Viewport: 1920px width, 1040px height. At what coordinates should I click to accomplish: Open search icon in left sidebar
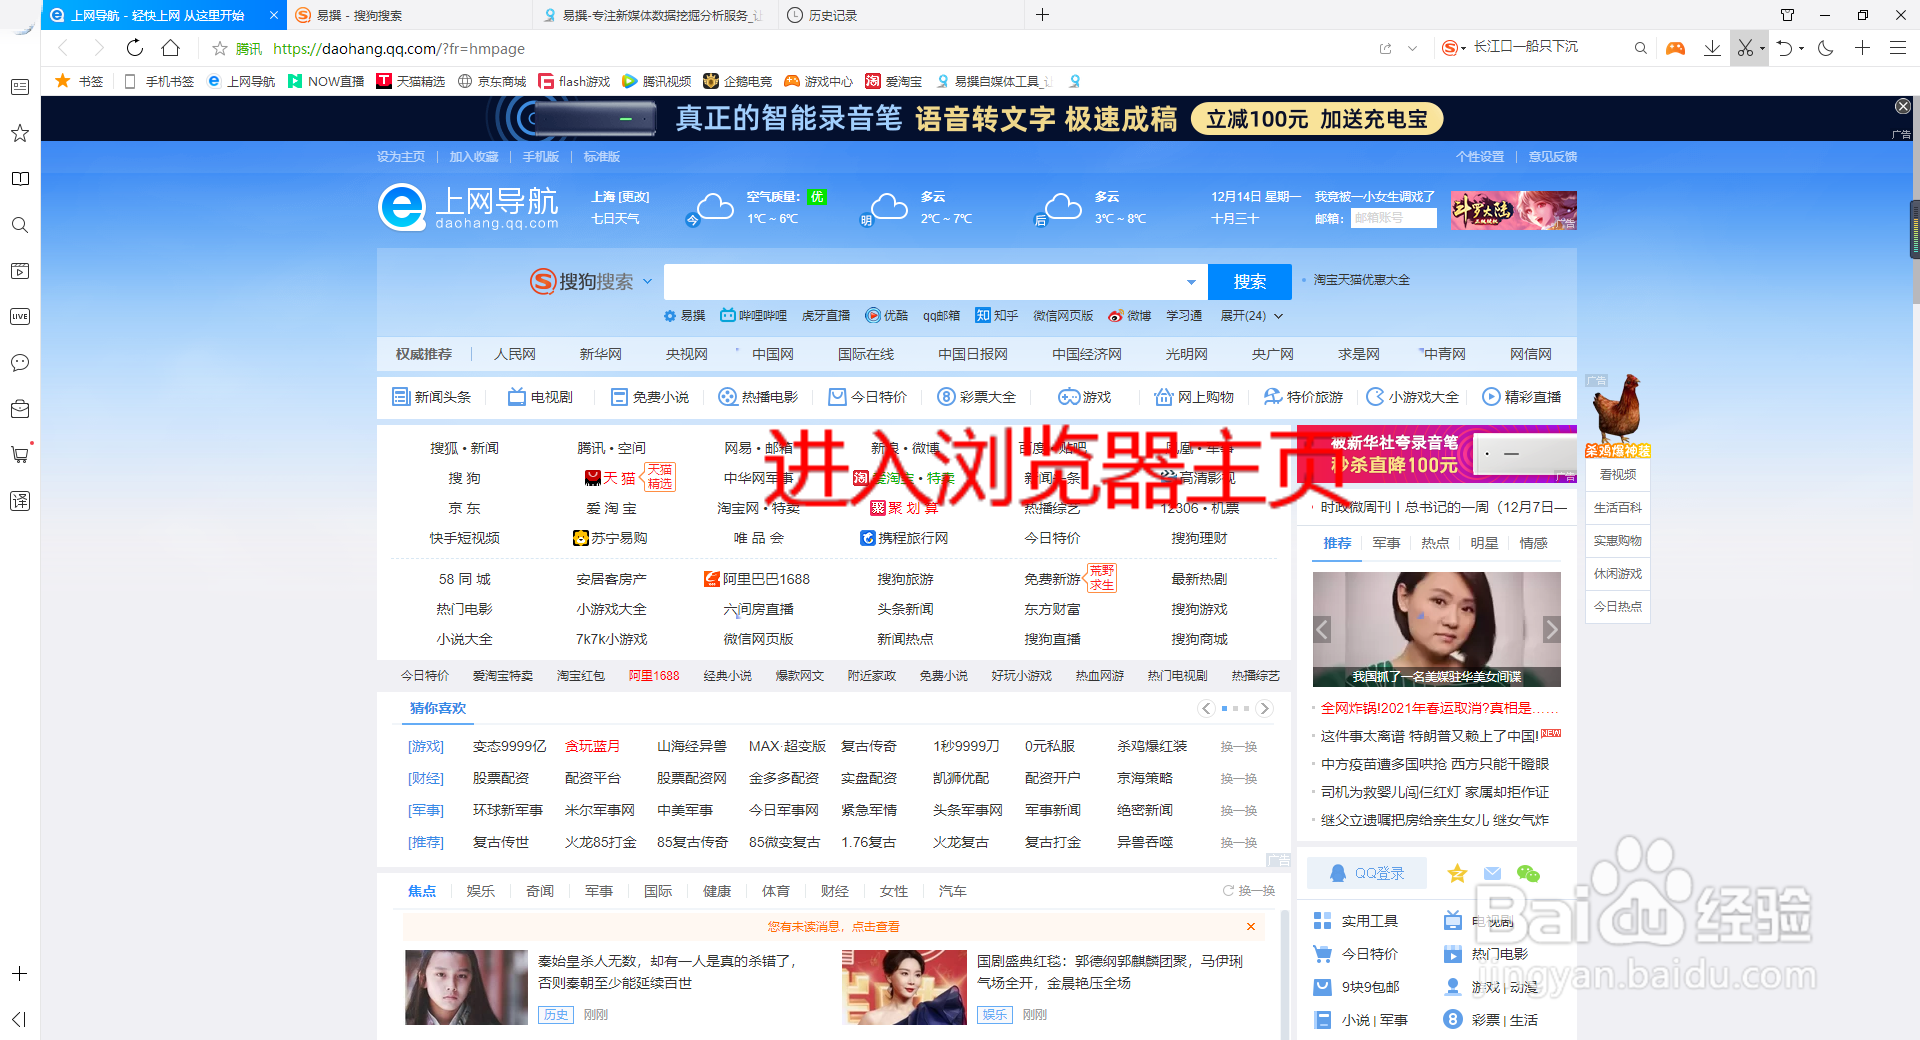[20, 225]
